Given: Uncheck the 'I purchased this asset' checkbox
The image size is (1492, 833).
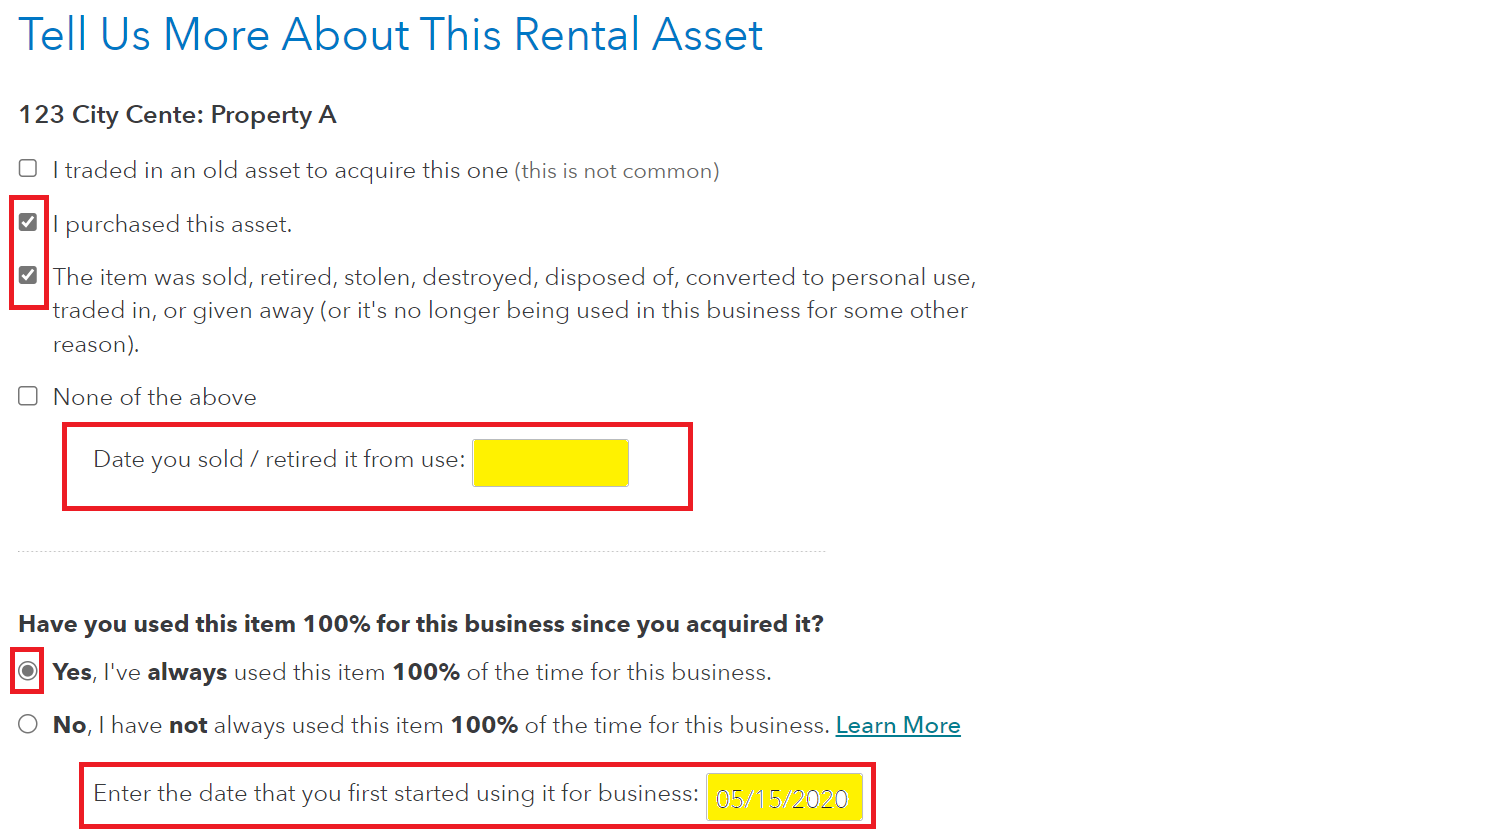Looking at the screenshot, I should click(x=28, y=222).
